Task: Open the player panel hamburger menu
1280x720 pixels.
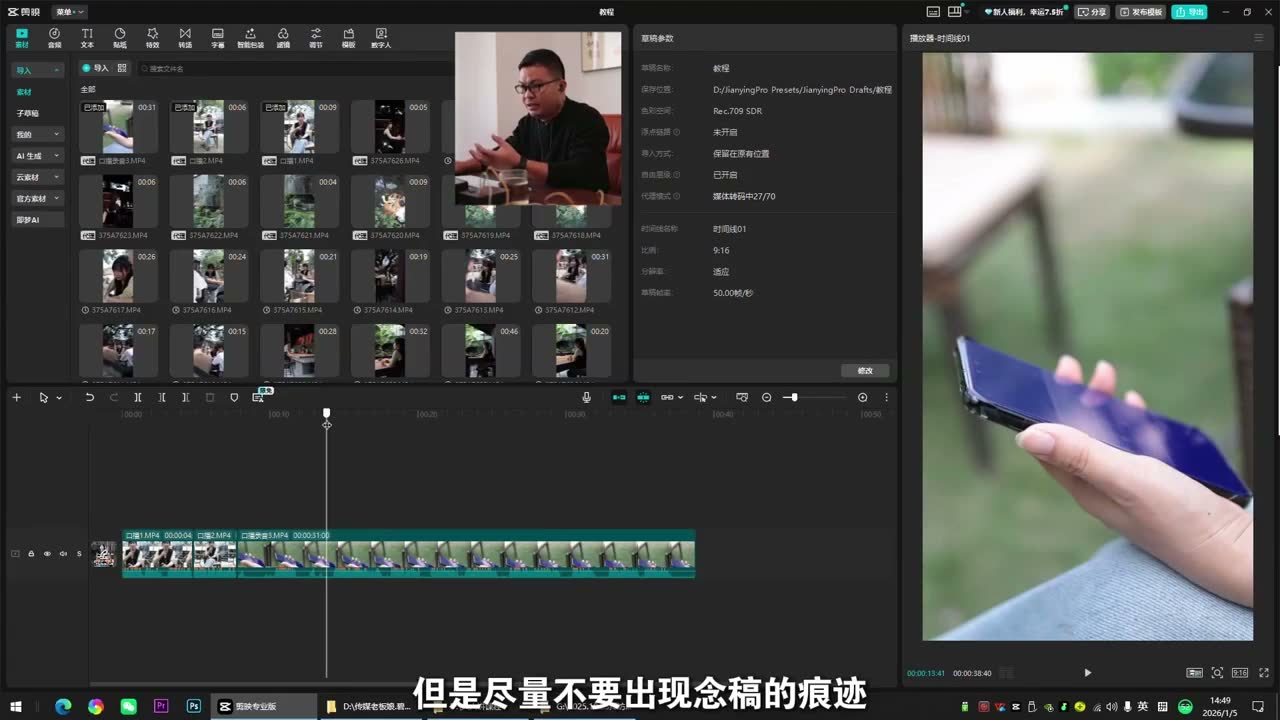Action: coord(1258,38)
